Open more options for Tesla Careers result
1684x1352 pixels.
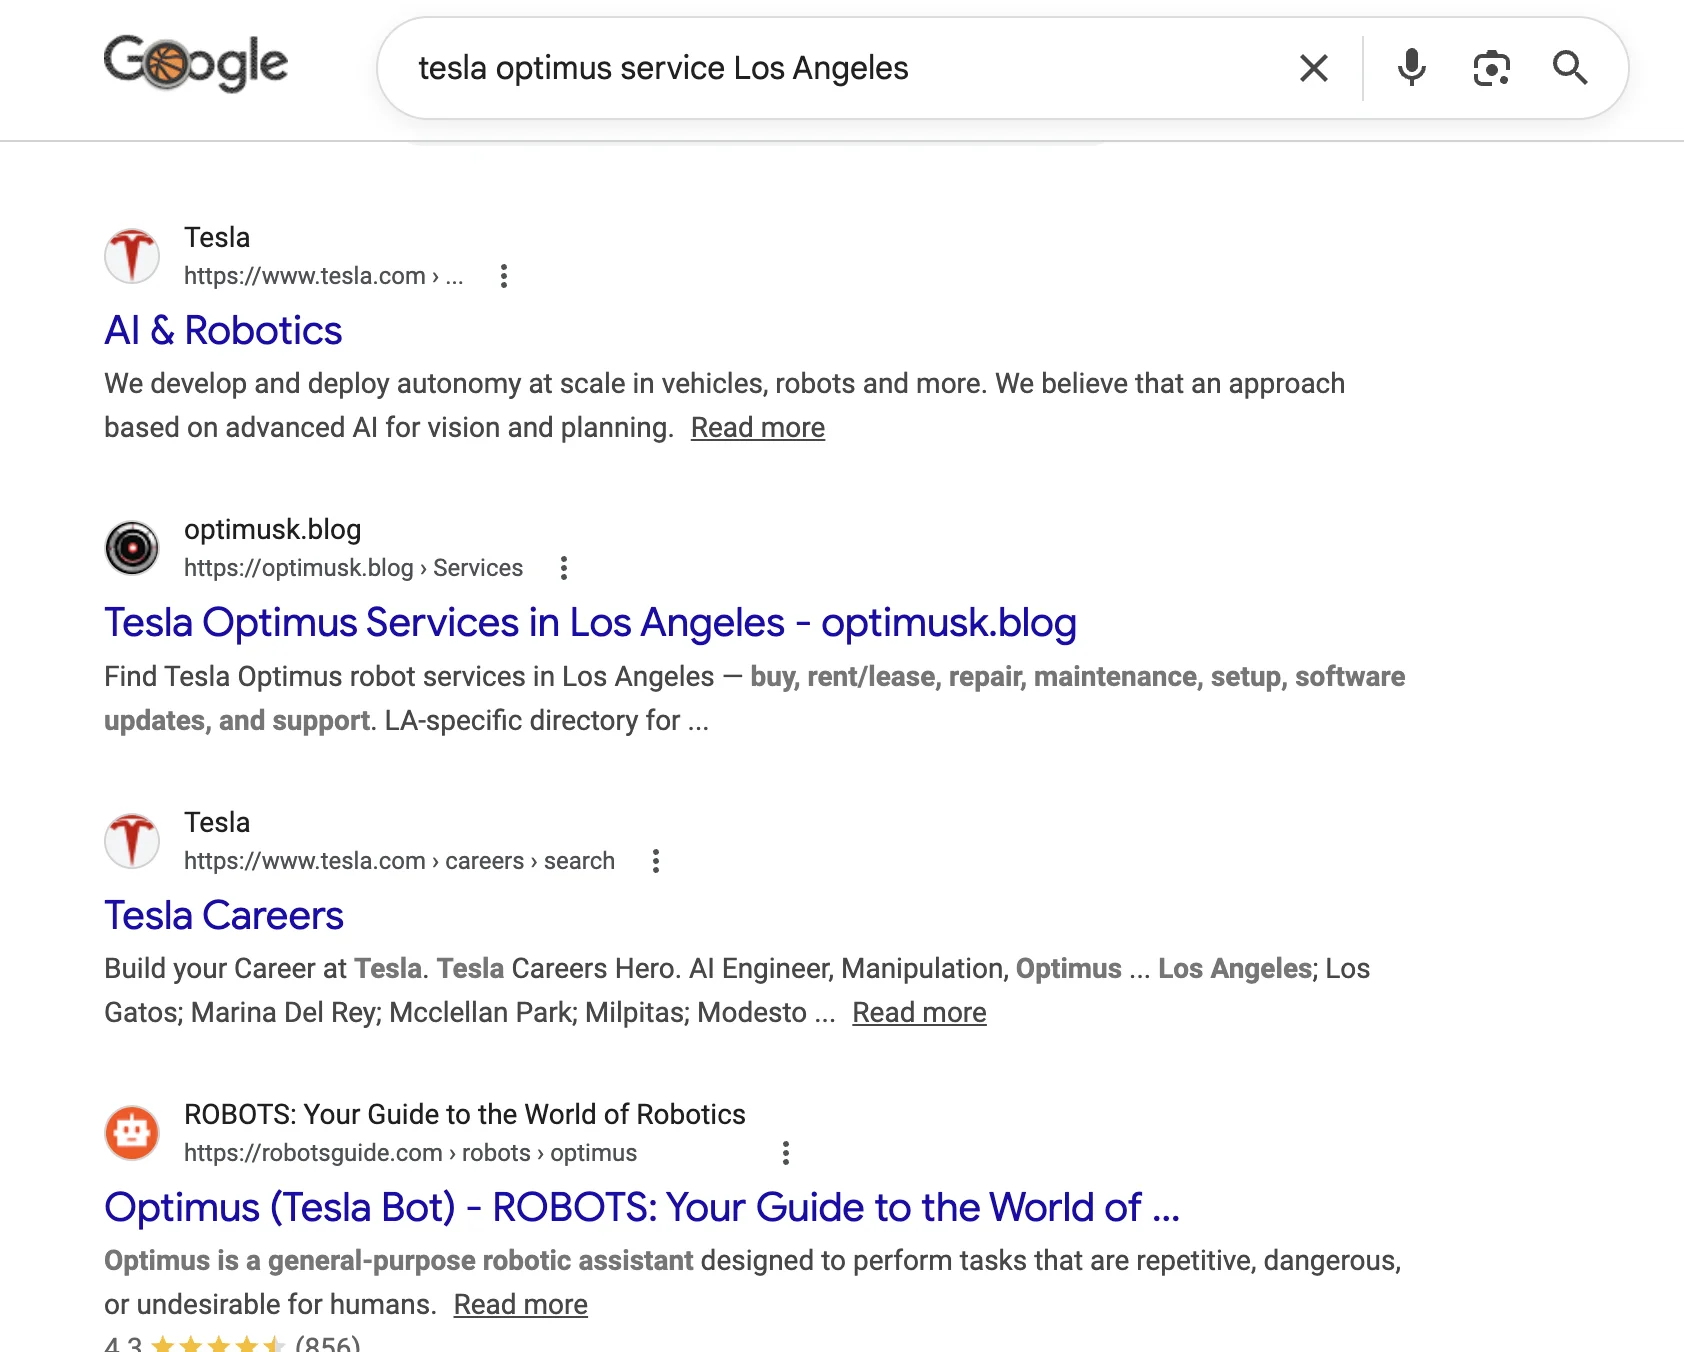coord(656,861)
